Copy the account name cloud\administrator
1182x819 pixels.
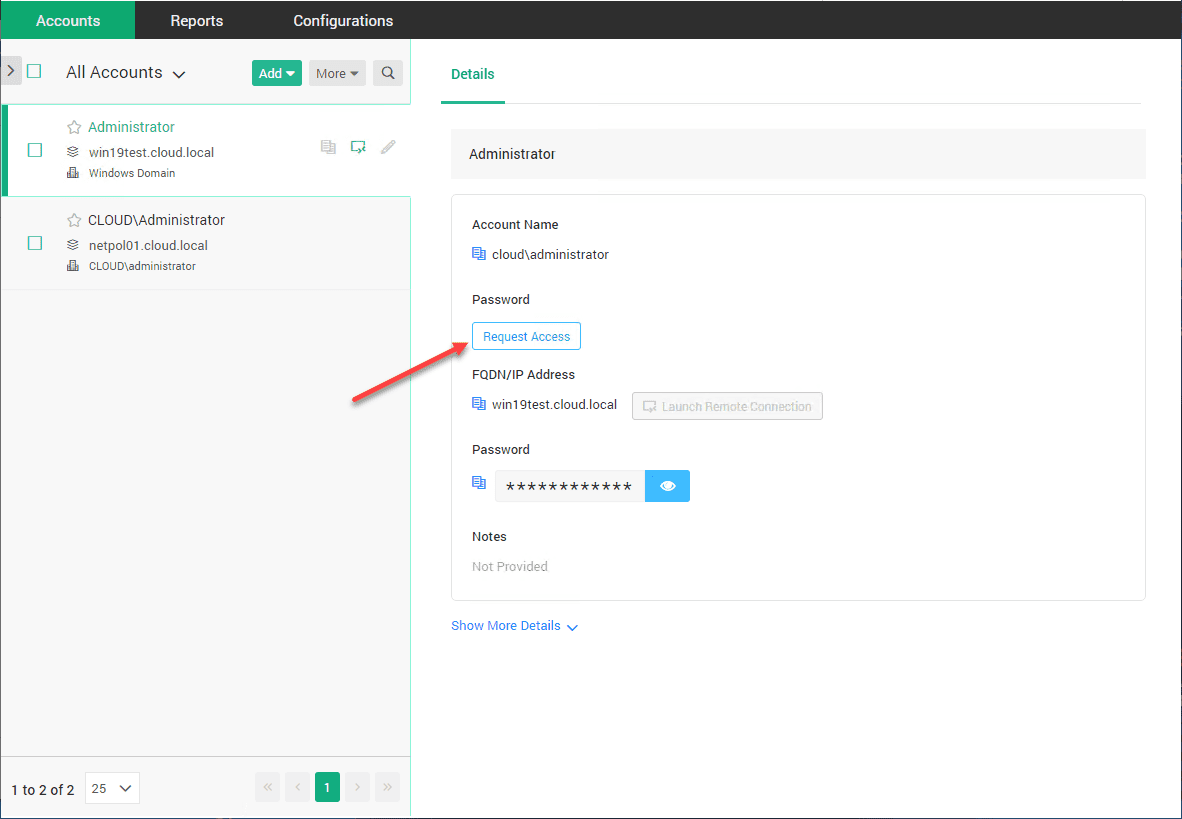[479, 253]
